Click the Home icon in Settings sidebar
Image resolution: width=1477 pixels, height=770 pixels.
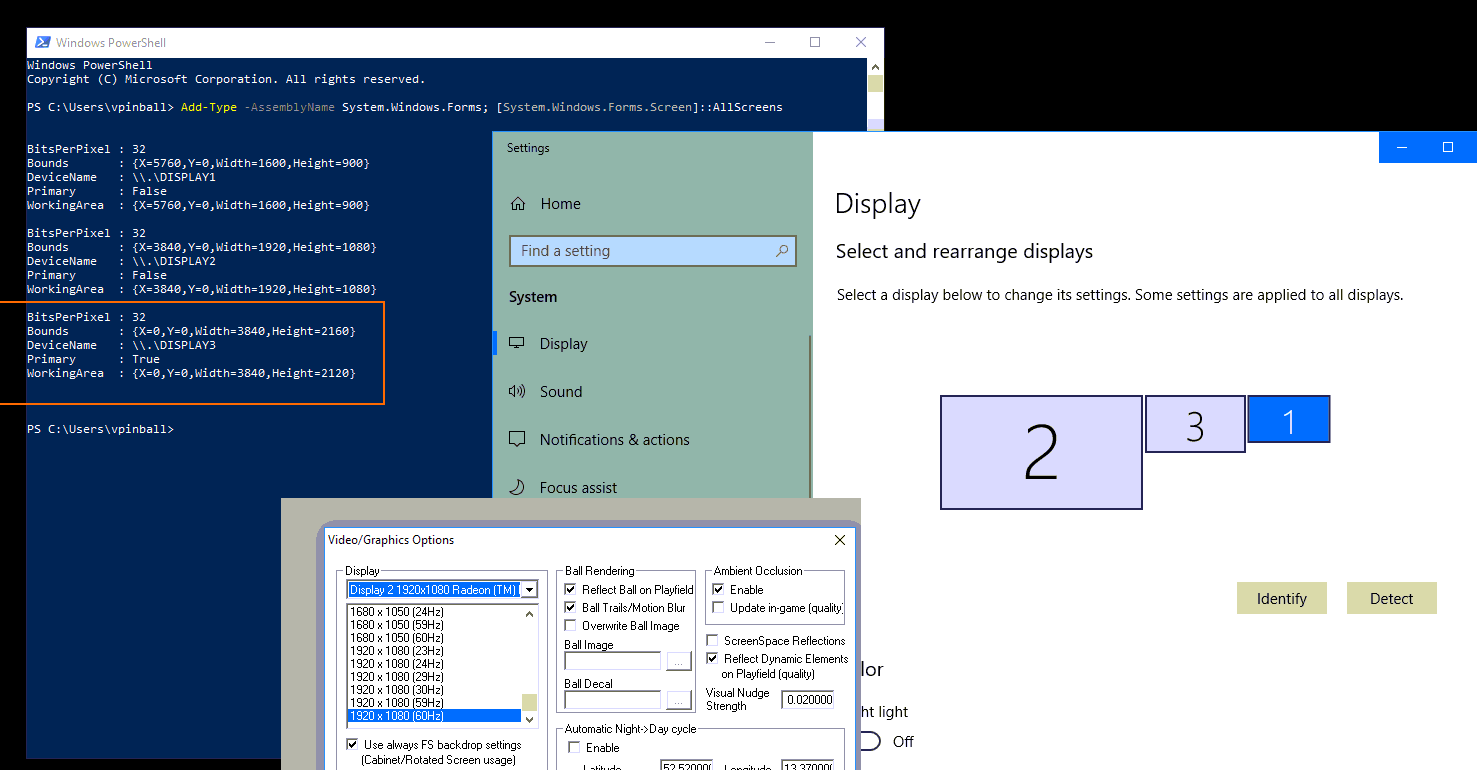pos(518,204)
